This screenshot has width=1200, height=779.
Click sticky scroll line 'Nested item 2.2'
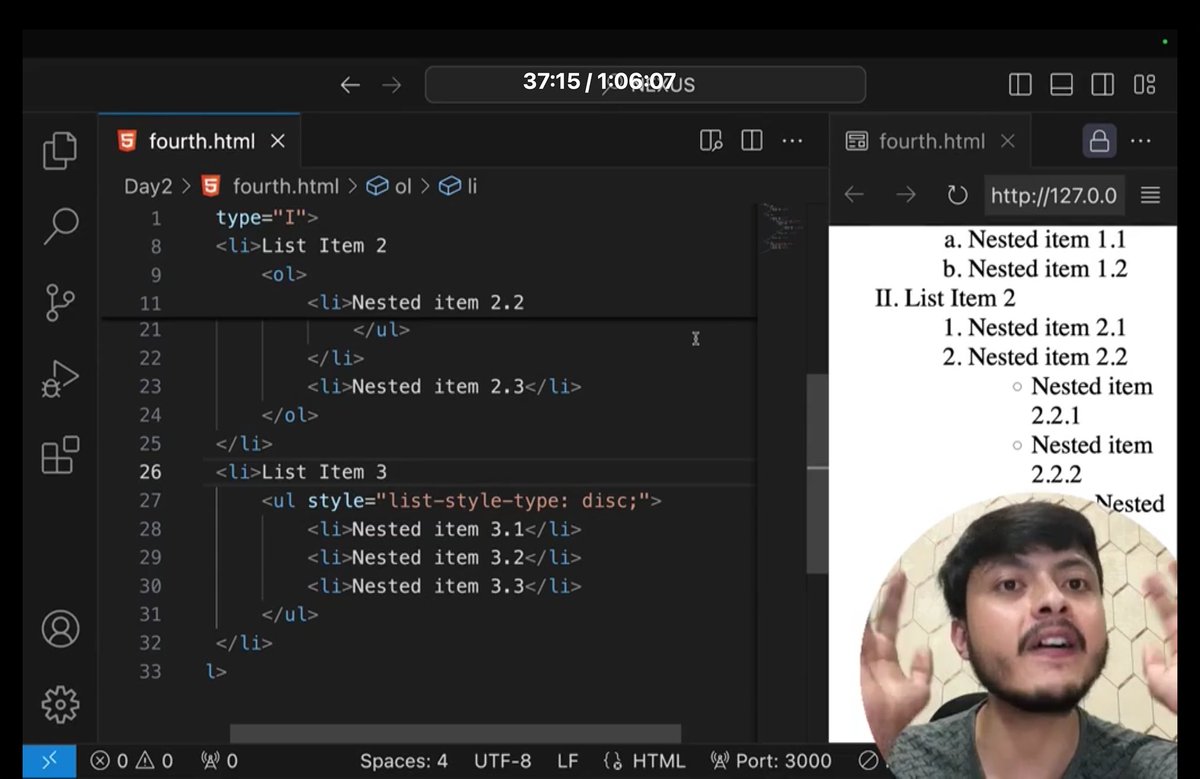click(438, 302)
